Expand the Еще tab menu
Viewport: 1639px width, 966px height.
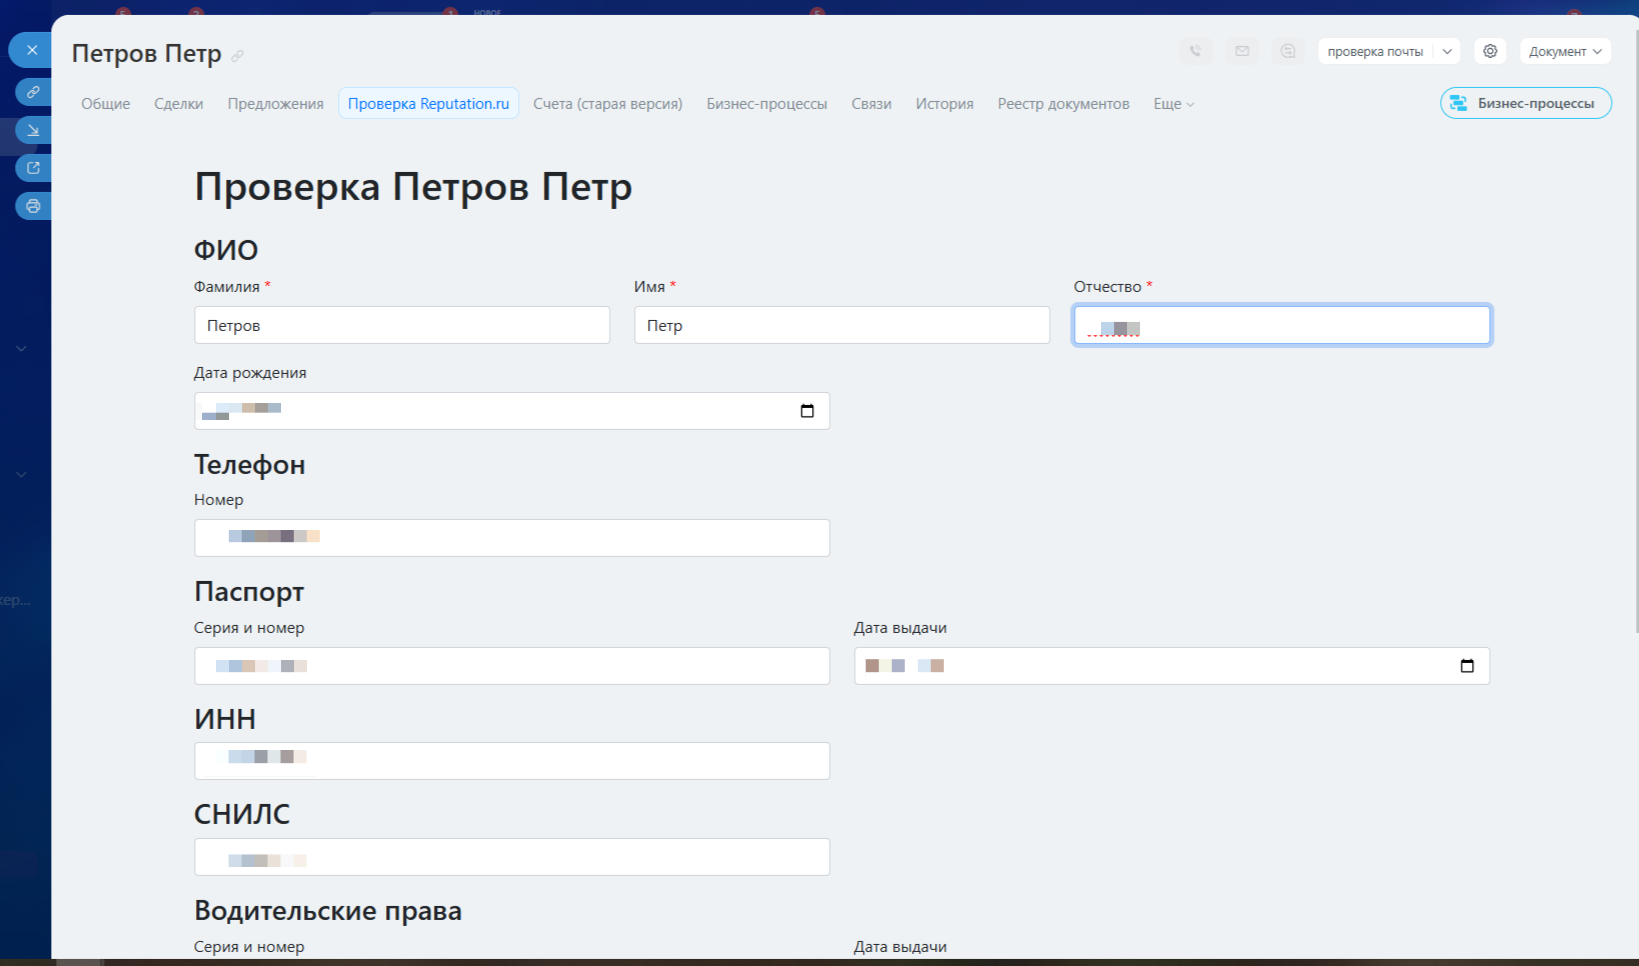(1173, 104)
